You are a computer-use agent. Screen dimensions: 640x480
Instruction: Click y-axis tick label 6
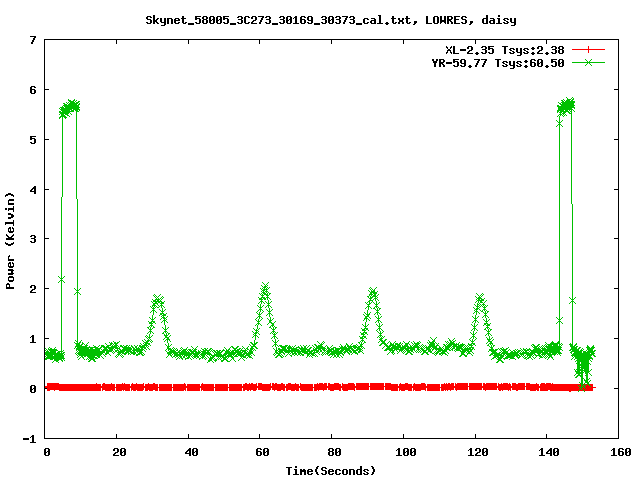pyautogui.click(x=33, y=90)
